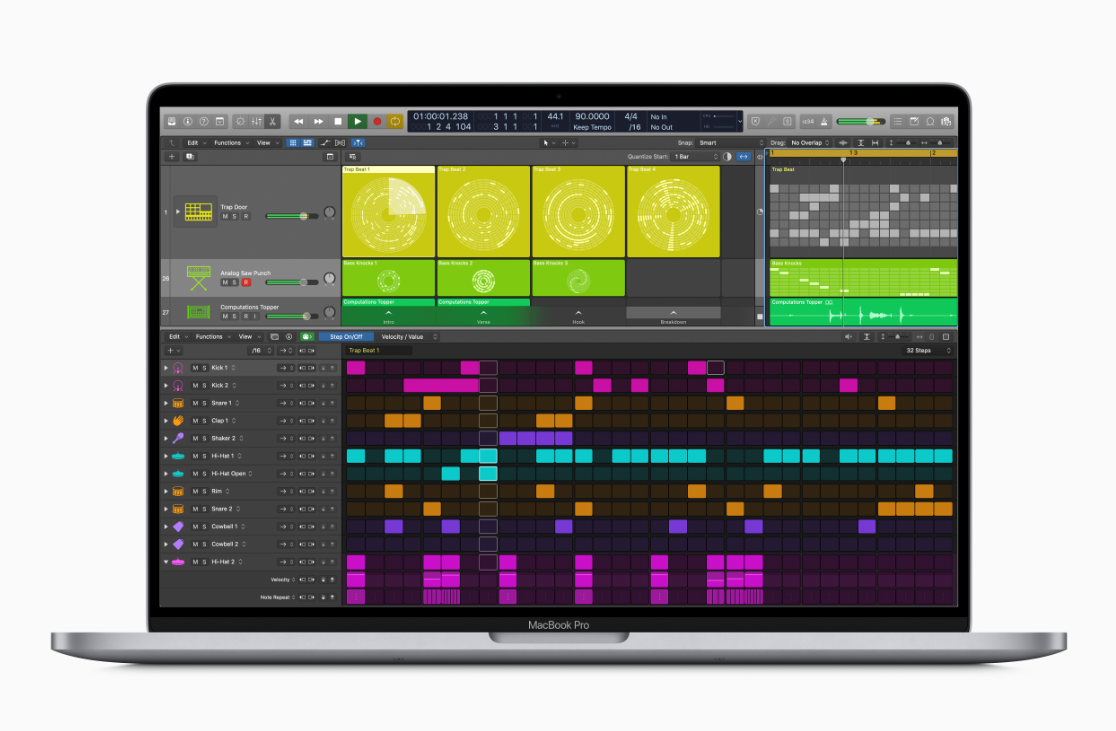1116x731 pixels.
Task: Select the Velocity / Value edit mode
Action: (403, 337)
